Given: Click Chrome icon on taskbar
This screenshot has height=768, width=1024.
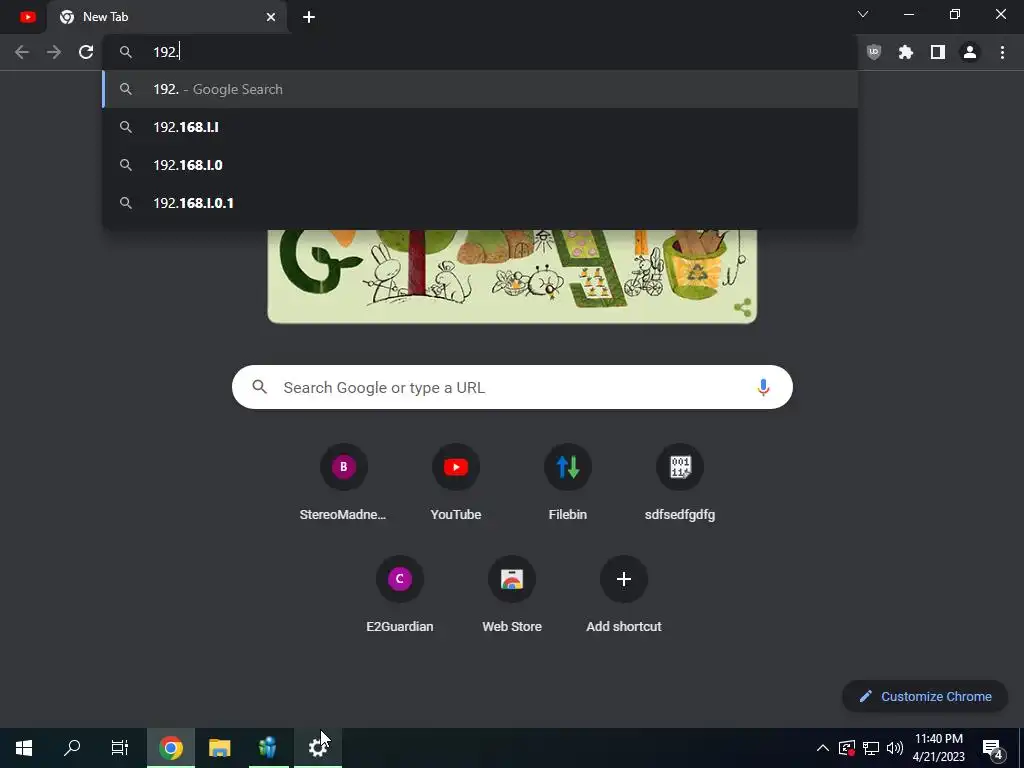Looking at the screenshot, I should (171, 748).
